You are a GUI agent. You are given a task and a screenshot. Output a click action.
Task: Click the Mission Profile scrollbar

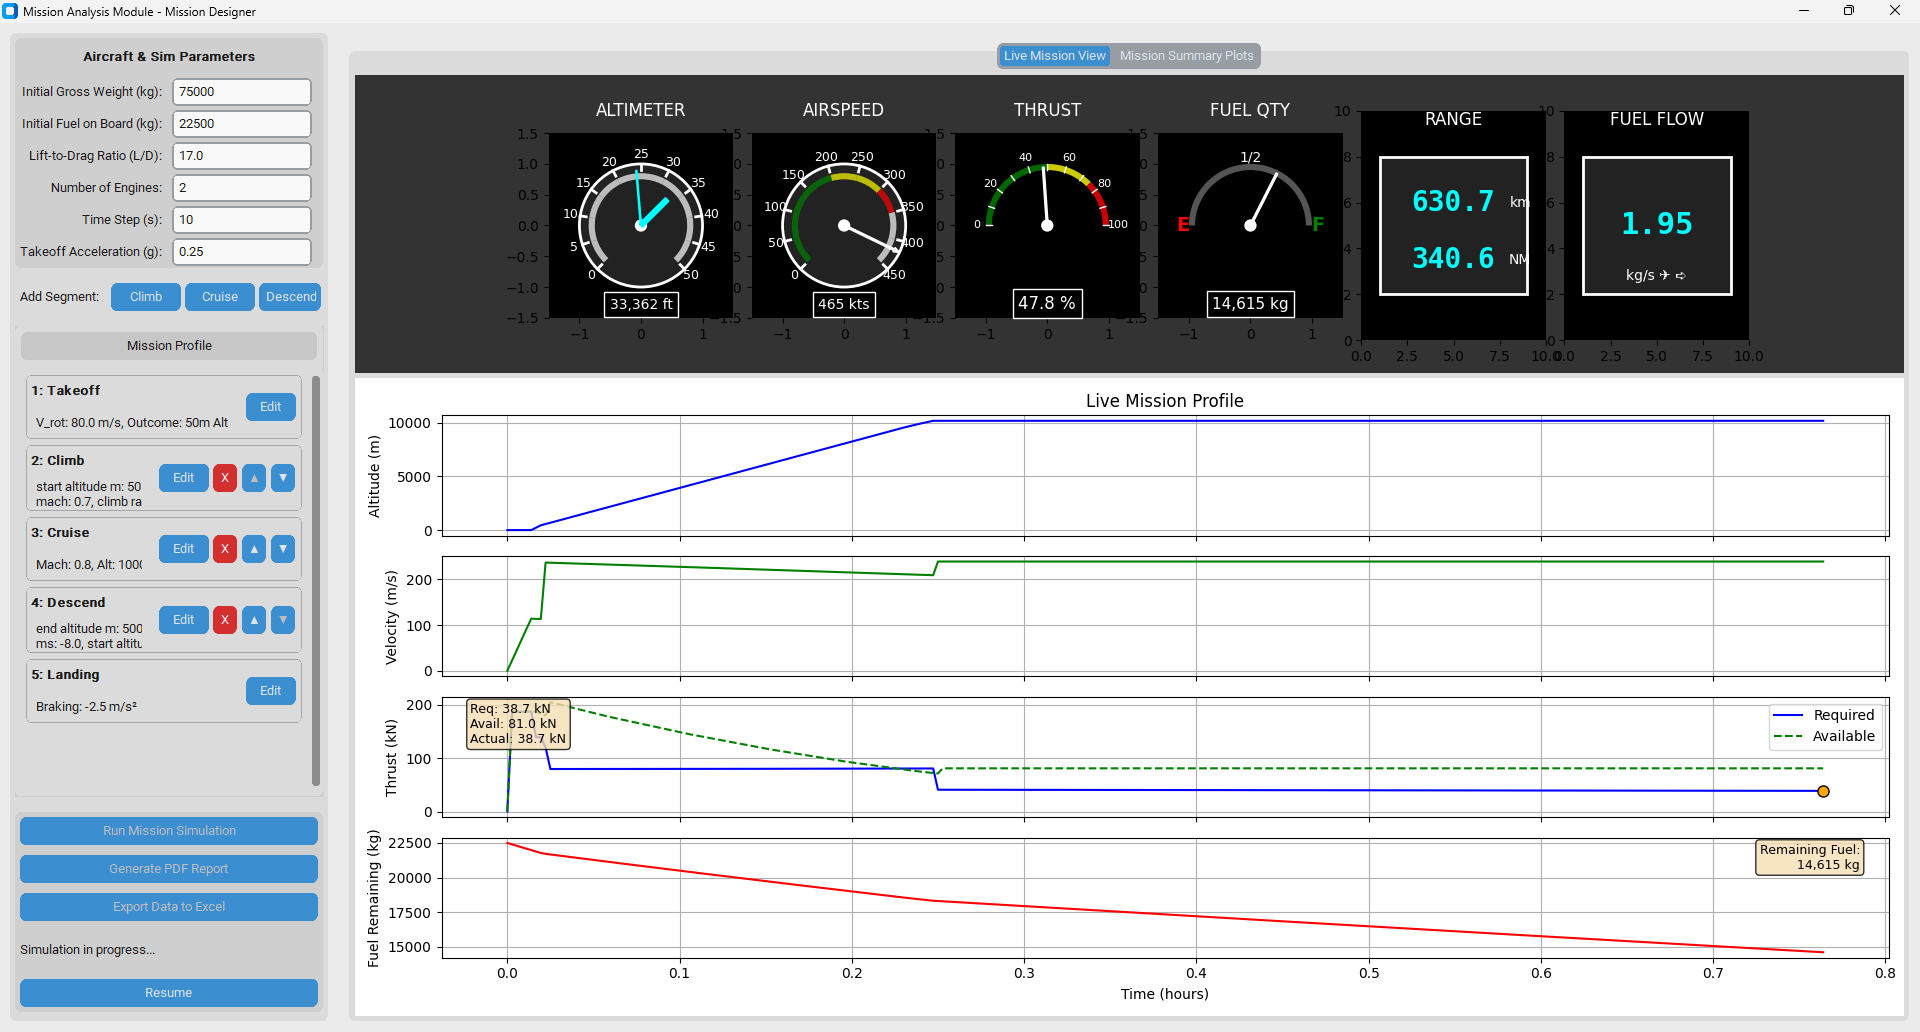pyautogui.click(x=316, y=580)
